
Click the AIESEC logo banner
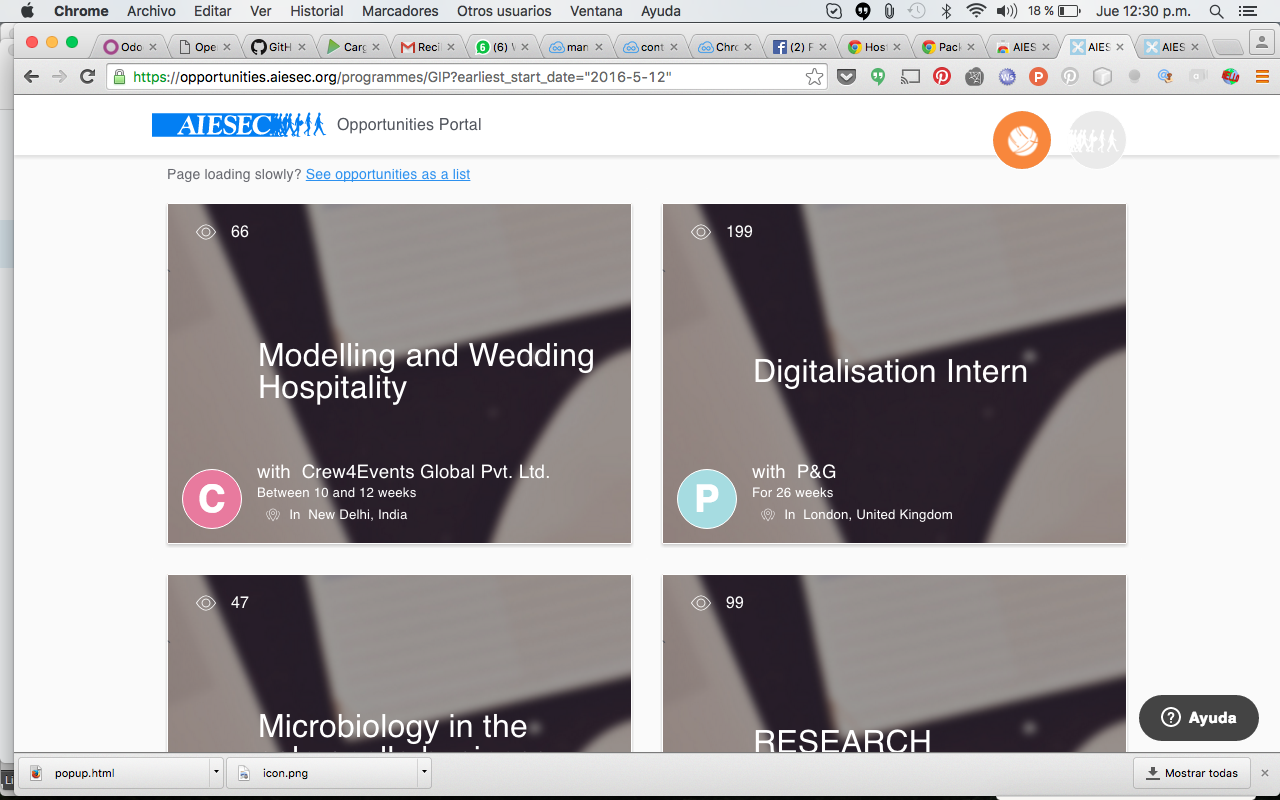tap(238, 124)
